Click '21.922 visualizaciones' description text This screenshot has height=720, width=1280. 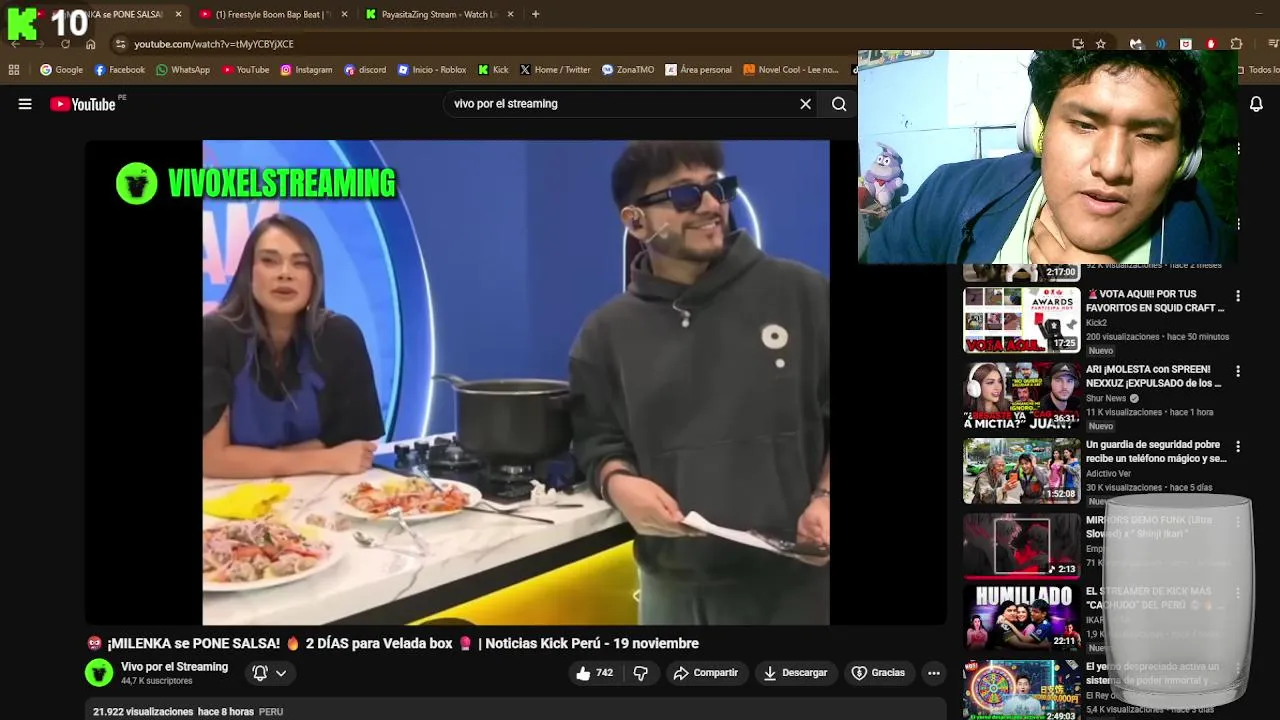click(143, 712)
